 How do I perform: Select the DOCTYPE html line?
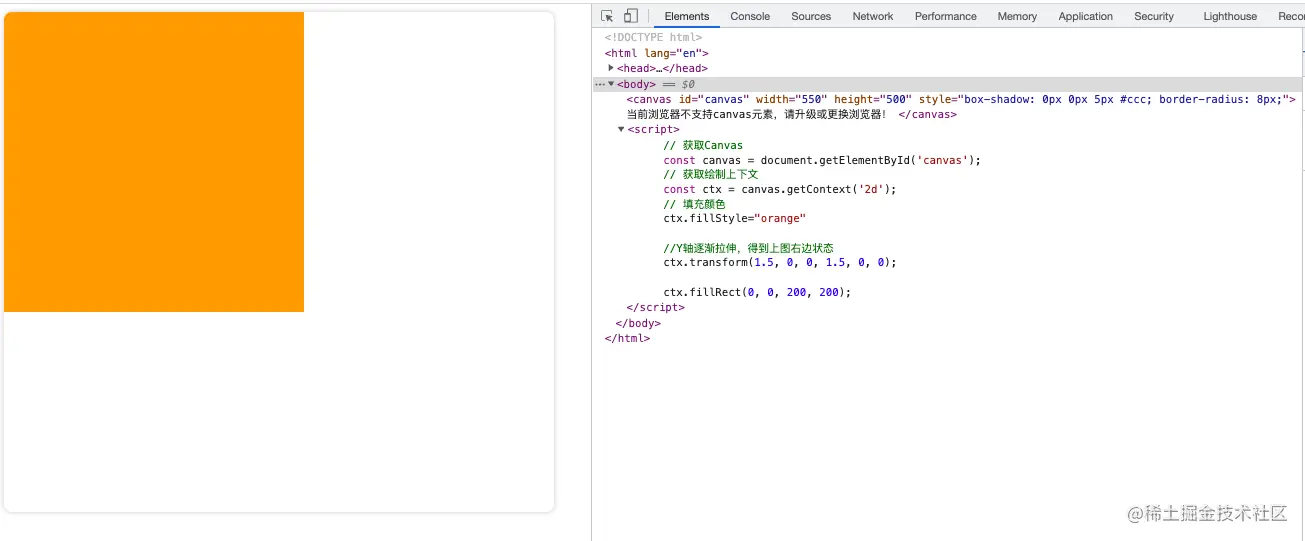click(653, 38)
